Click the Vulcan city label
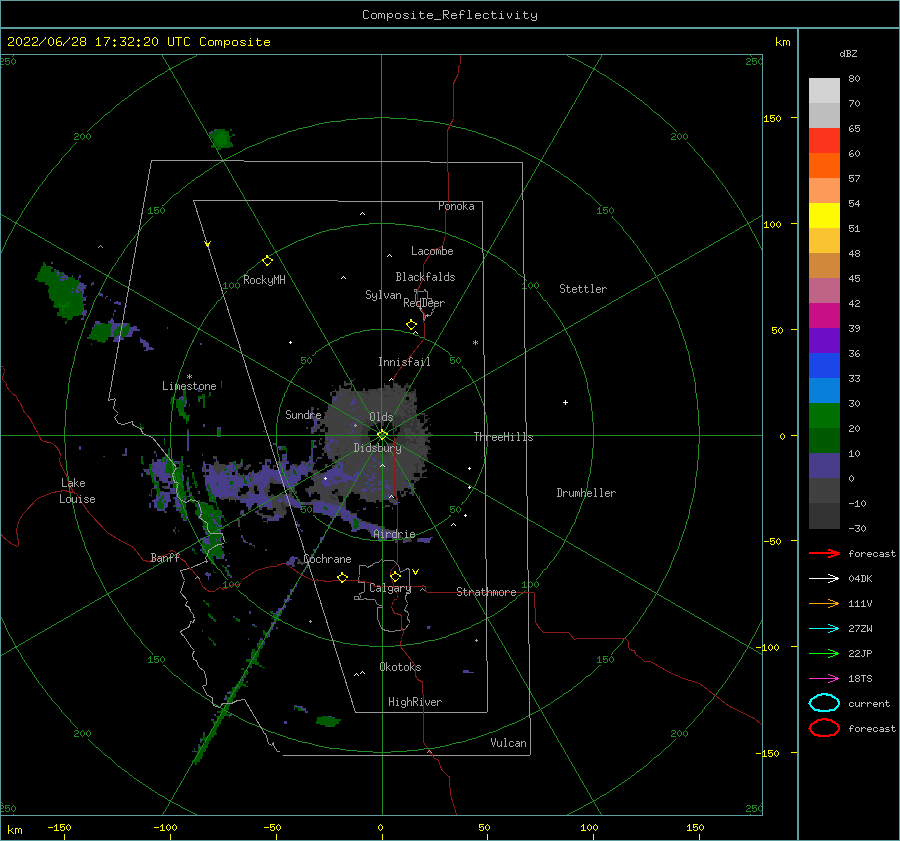 click(508, 743)
